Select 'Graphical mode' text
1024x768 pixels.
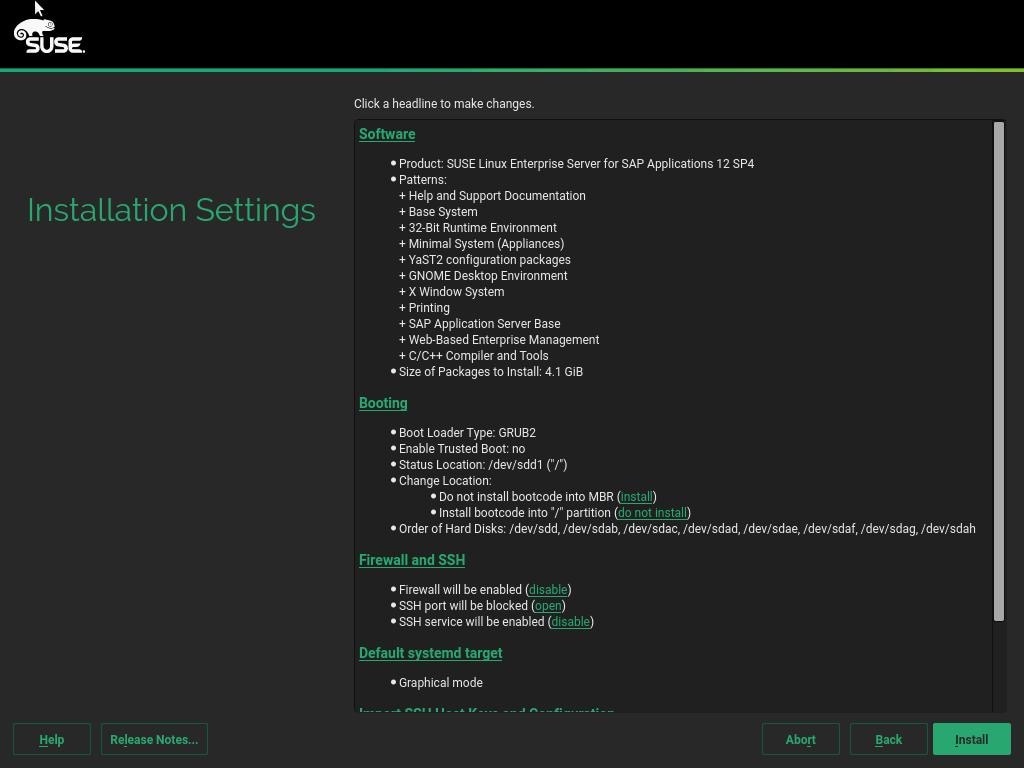[441, 682]
